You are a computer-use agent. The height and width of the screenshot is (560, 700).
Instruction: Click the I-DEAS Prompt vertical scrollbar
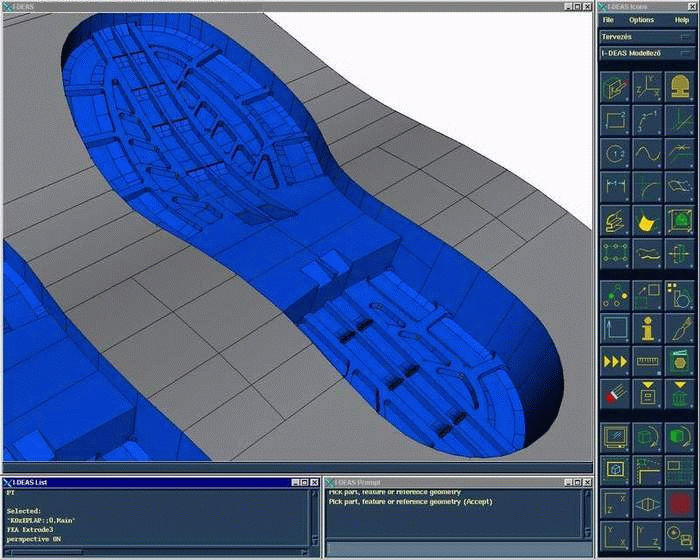[588, 513]
